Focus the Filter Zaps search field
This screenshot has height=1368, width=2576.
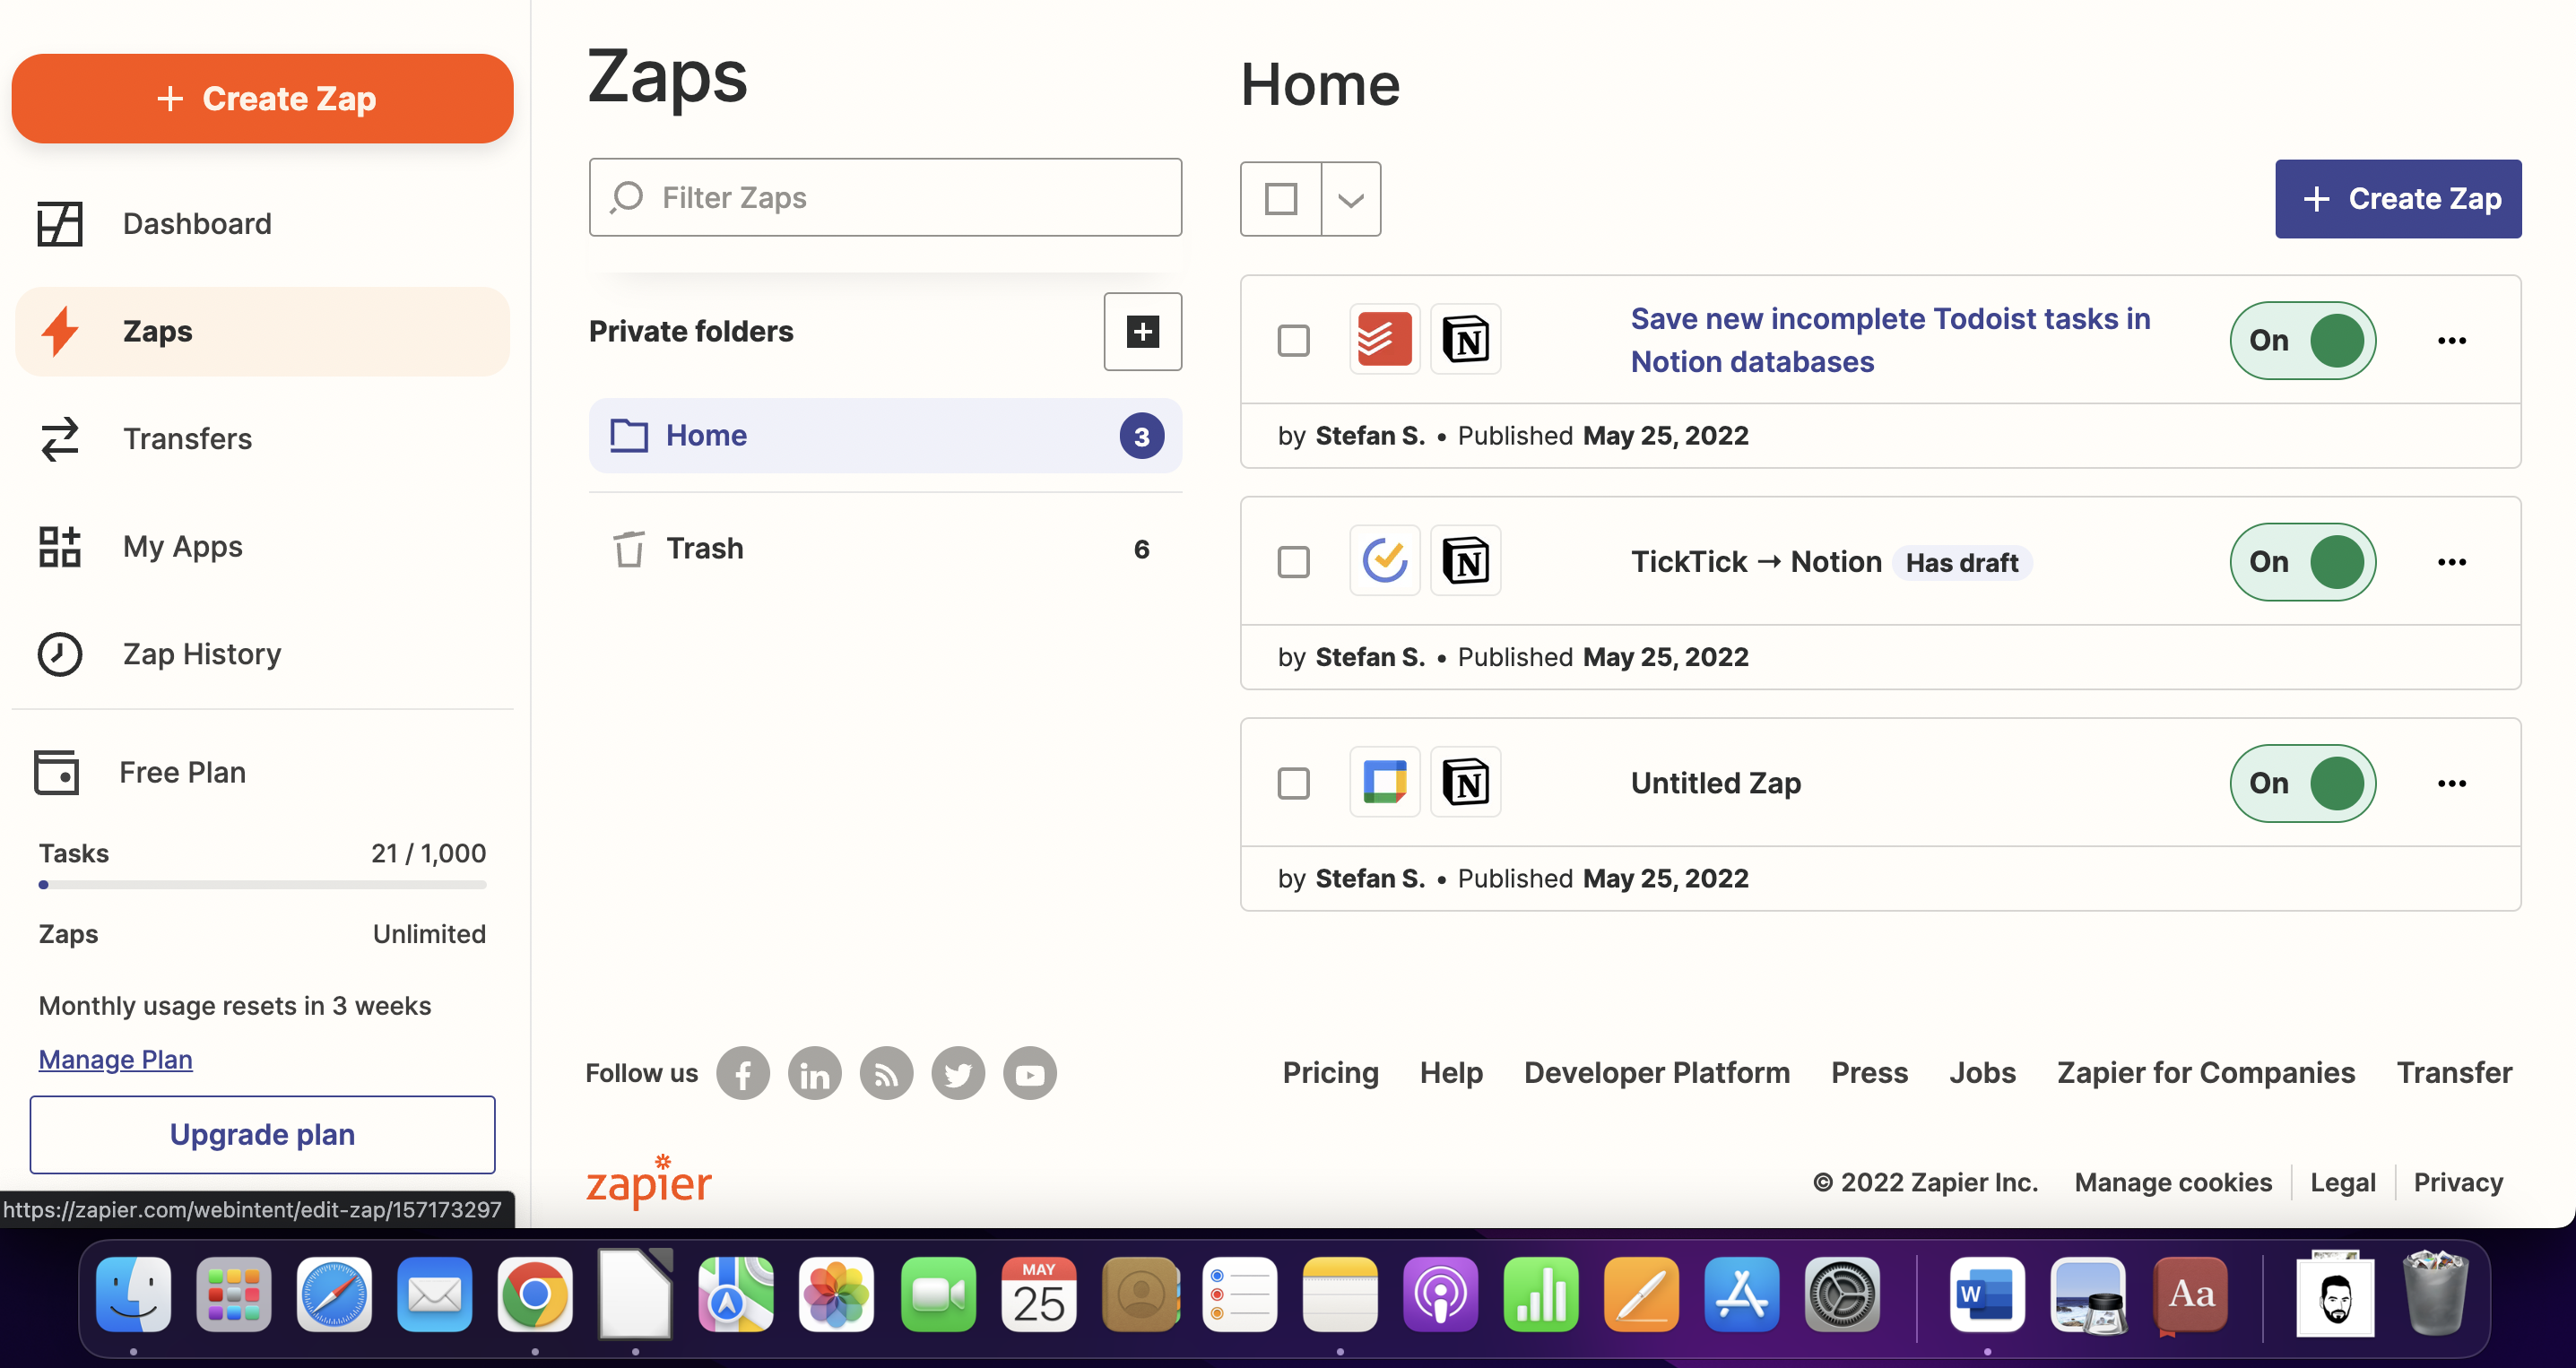[885, 197]
